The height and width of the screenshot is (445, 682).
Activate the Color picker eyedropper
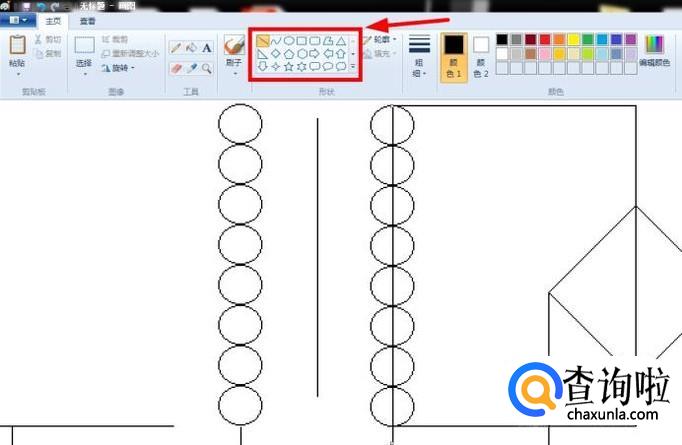pos(191,68)
